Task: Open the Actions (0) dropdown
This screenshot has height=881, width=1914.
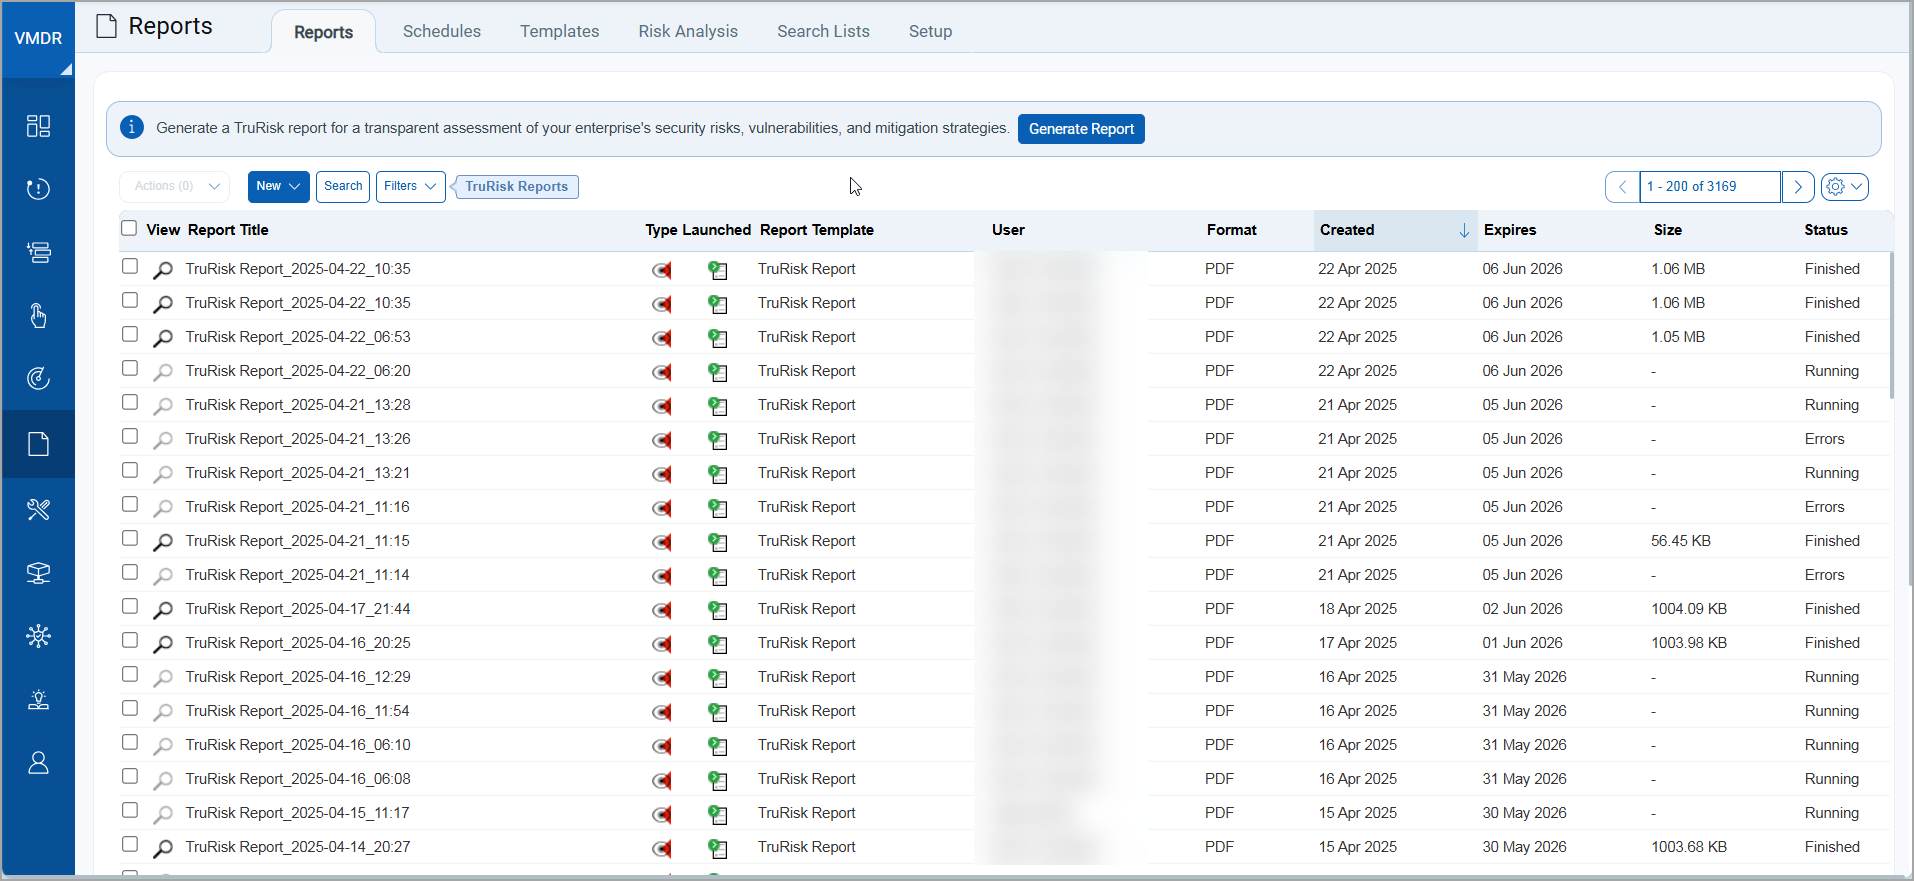Action: 175,186
